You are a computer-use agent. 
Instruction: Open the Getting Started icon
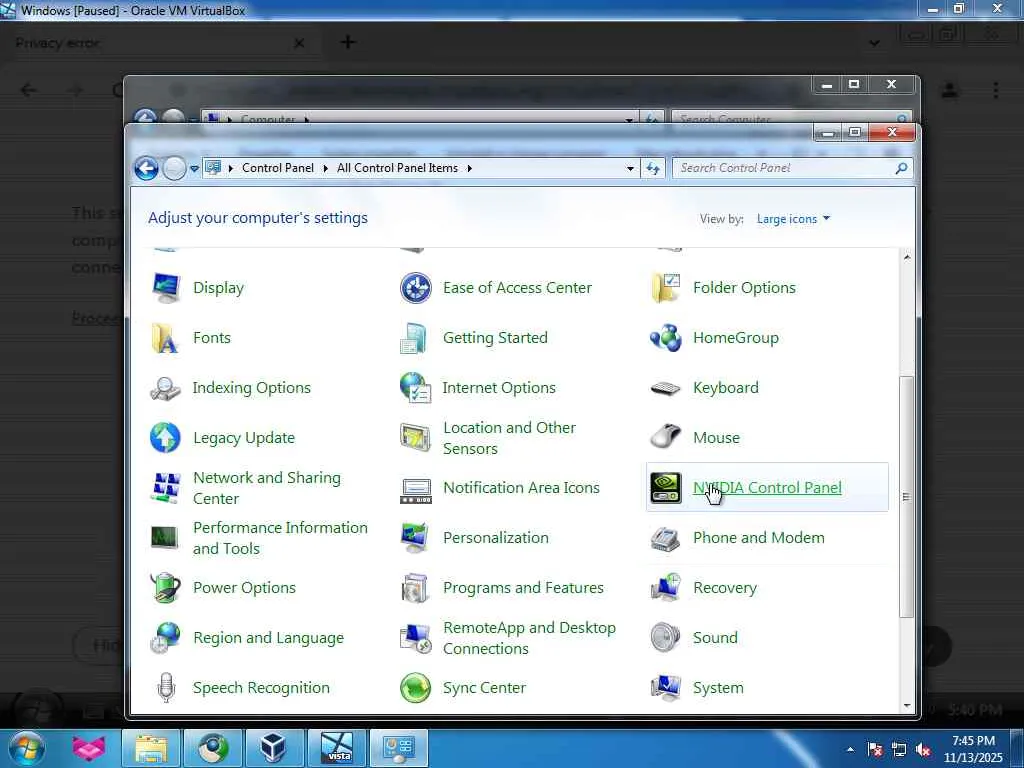[415, 338]
